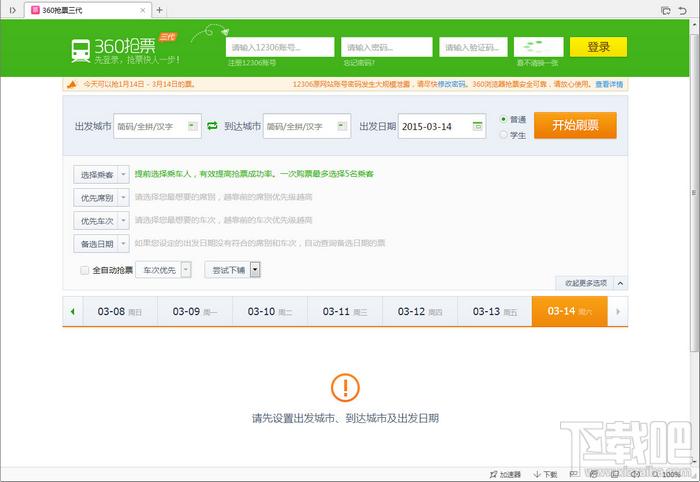Click the restore closed tab undo icon
The height and width of the screenshot is (482, 700).
click(683, 10)
